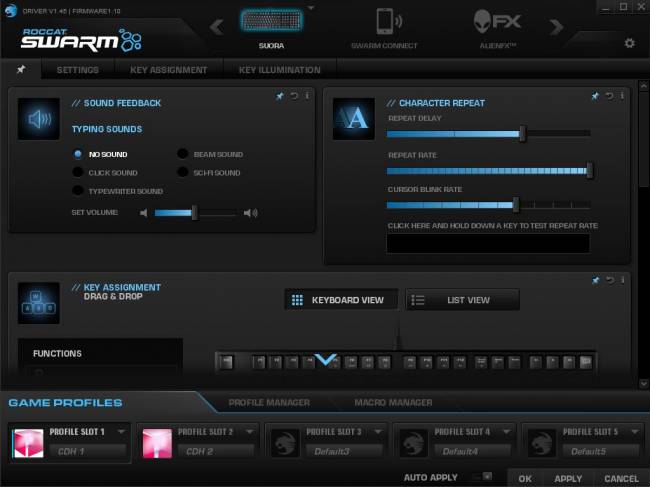Image resolution: width=650 pixels, height=487 pixels.
Task: Click the pin tab icon
Action: tap(21, 70)
